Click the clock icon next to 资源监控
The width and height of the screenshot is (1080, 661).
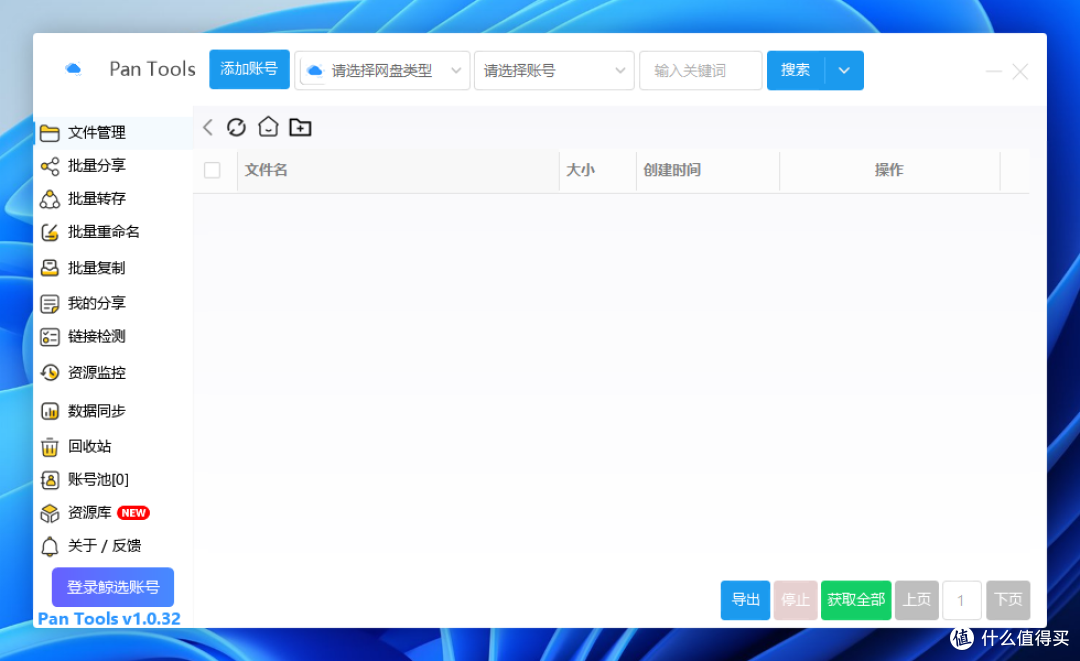(50, 373)
